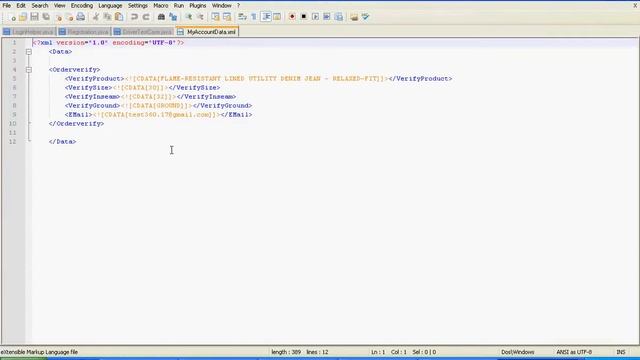Click the Stop Recording macro icon
640x360 pixels.
tap(304, 17)
